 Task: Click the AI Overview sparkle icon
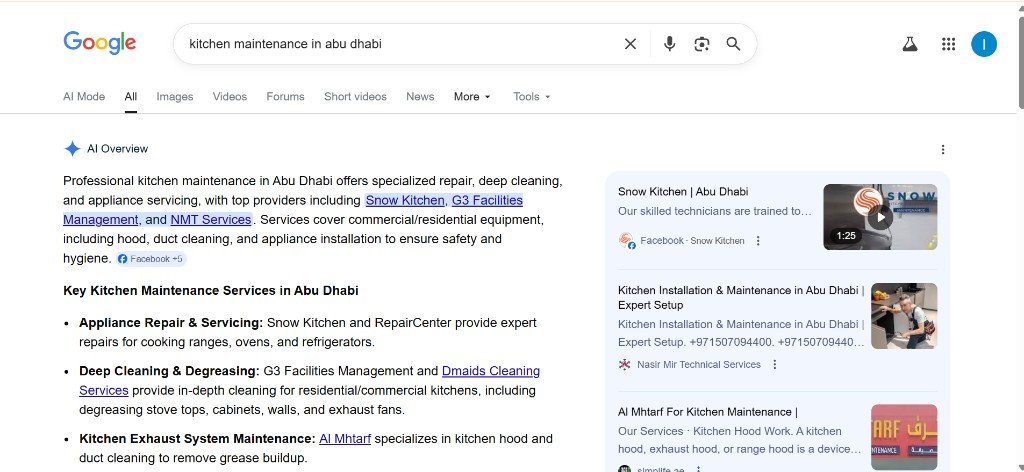(x=72, y=149)
